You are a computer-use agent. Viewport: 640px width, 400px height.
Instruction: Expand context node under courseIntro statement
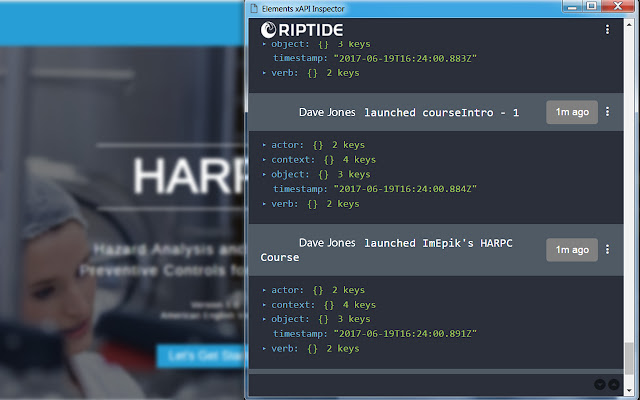(264, 160)
